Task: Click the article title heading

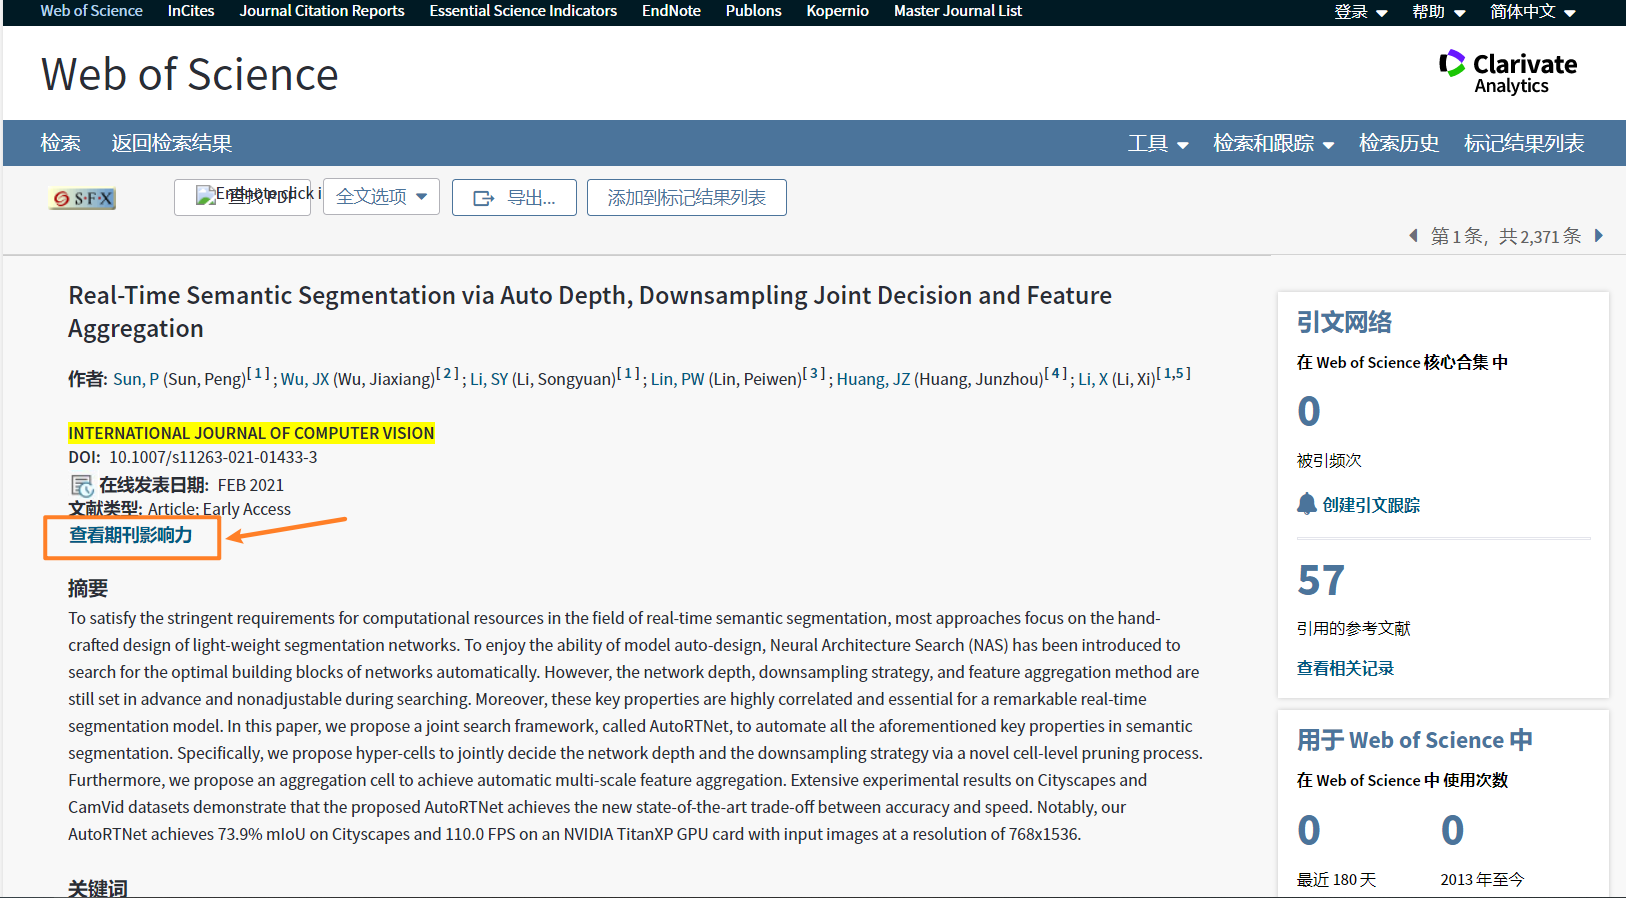Action: (x=590, y=312)
